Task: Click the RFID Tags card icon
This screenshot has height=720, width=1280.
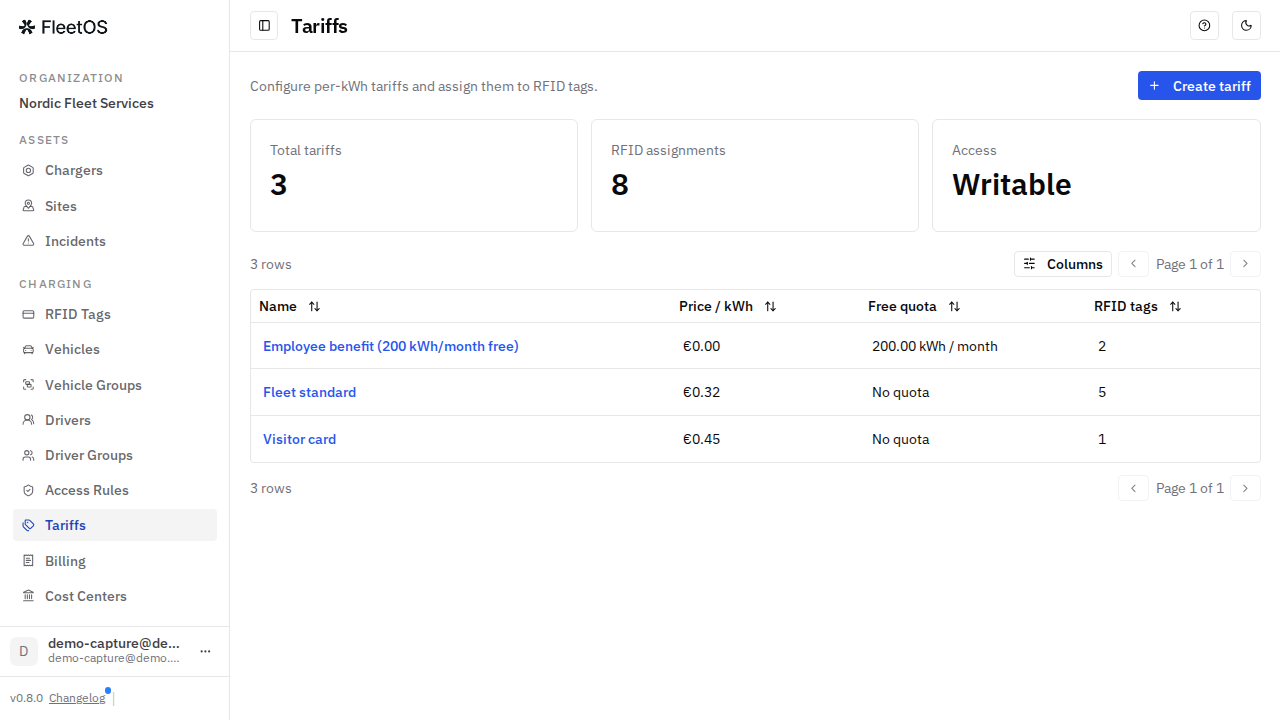Action: [29, 314]
